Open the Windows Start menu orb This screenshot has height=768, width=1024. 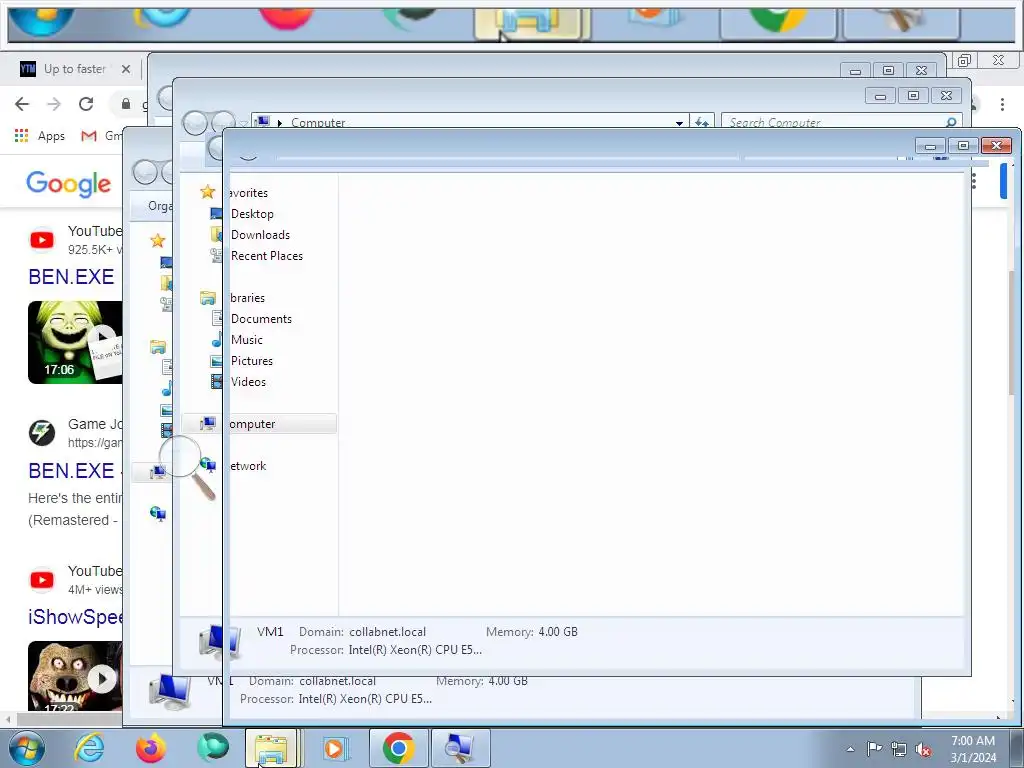point(27,748)
